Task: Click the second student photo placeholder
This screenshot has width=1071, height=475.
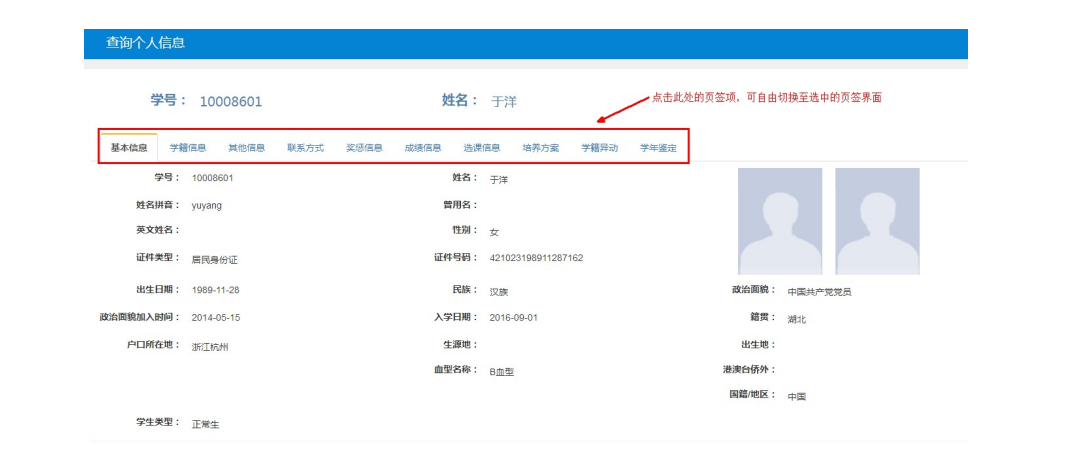Action: click(877, 221)
